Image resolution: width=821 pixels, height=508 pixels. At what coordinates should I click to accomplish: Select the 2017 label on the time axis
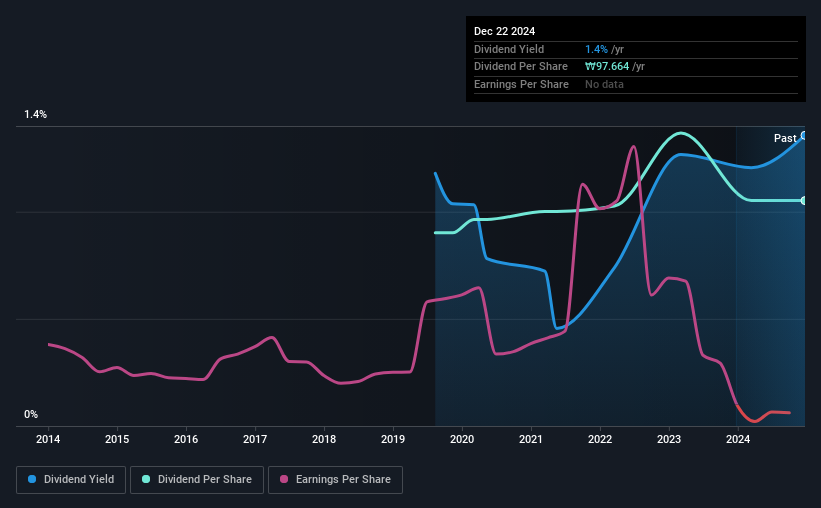pyautogui.click(x=255, y=439)
